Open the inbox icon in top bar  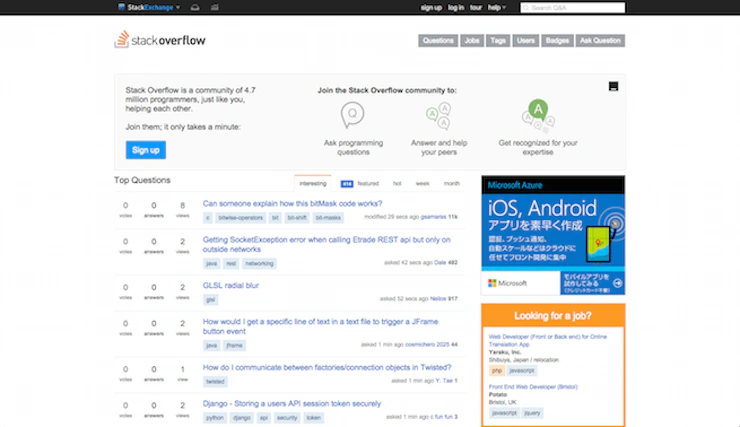coord(194,7)
